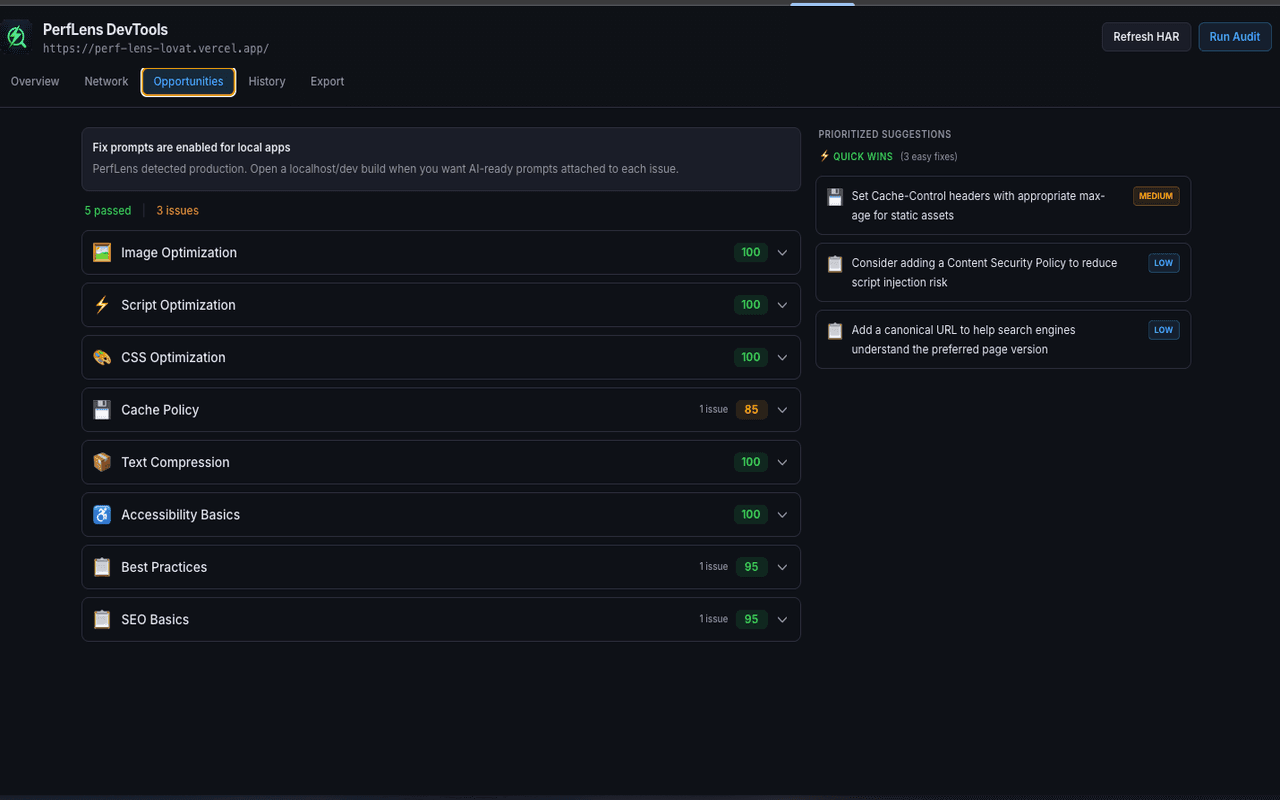Viewport: 1280px width, 800px height.
Task: Click 'Consider adding a Content Security Policy' text
Action: (x=984, y=273)
